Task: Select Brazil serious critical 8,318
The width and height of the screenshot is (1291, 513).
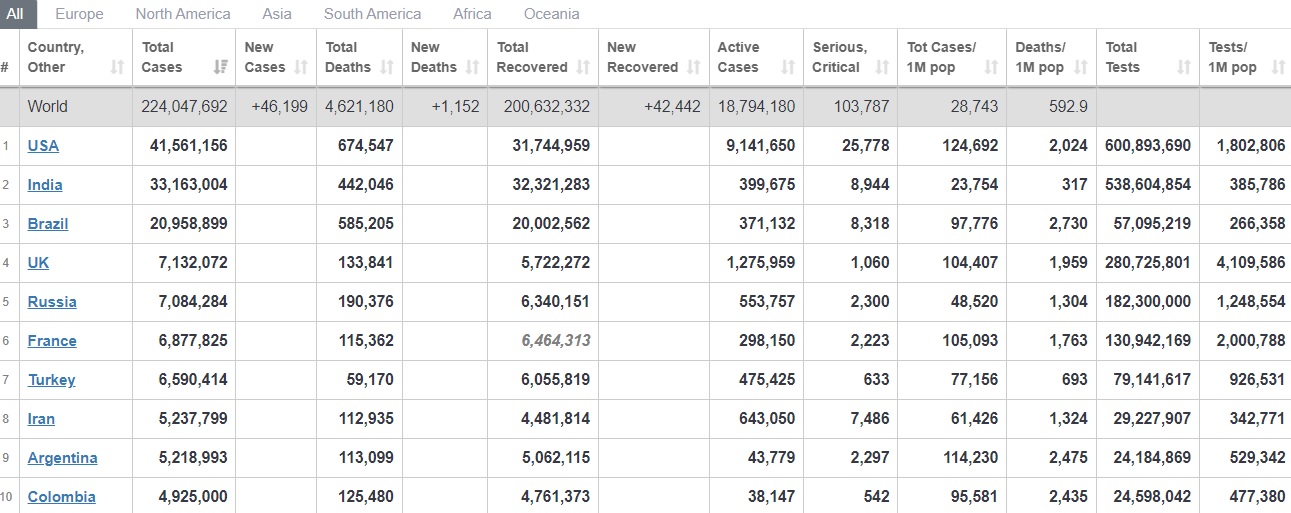Action: pos(870,223)
